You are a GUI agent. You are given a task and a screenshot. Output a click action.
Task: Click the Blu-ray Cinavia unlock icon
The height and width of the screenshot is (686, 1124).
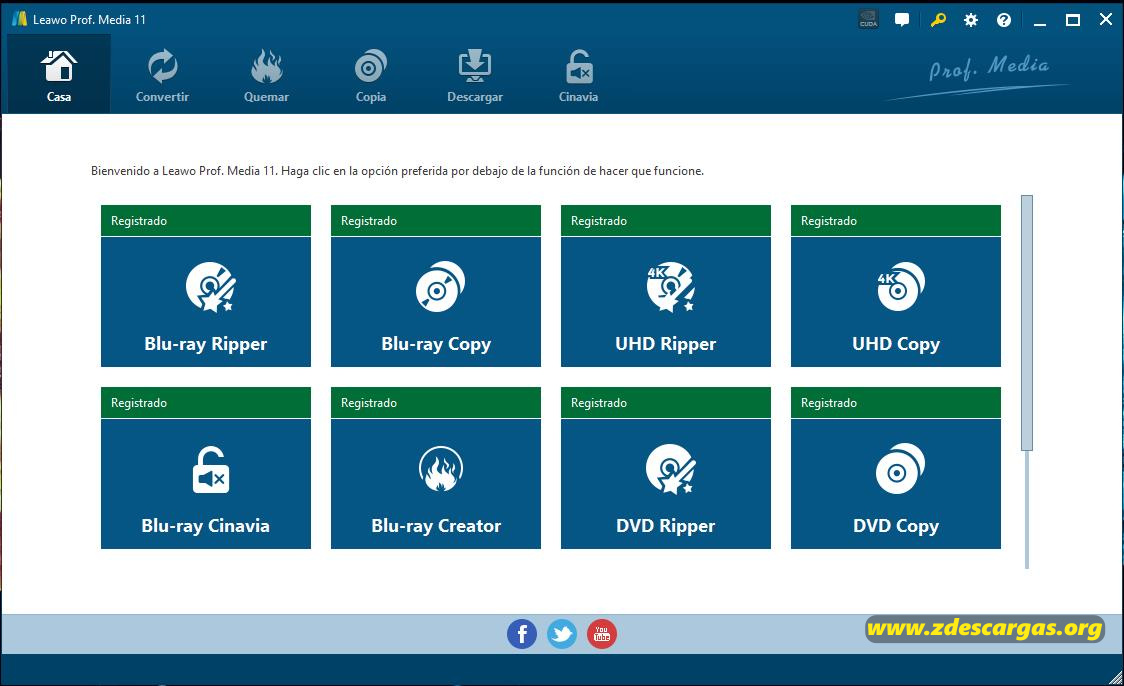tap(211, 470)
